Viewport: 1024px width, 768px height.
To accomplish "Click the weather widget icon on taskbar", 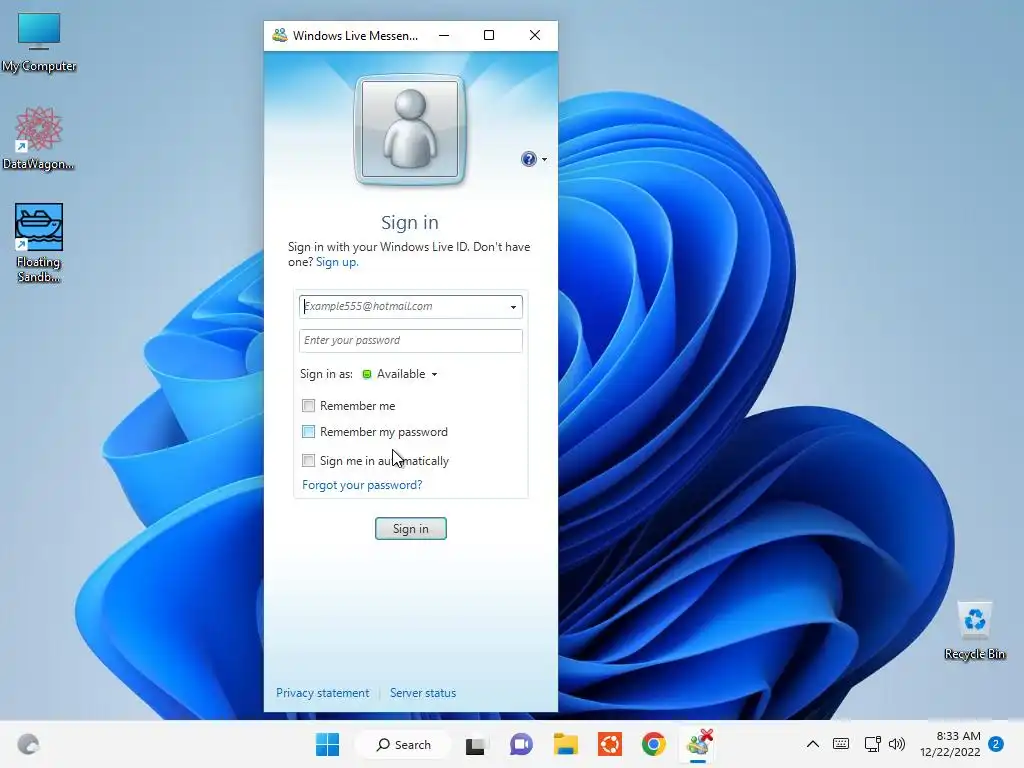I will pyautogui.click(x=28, y=744).
